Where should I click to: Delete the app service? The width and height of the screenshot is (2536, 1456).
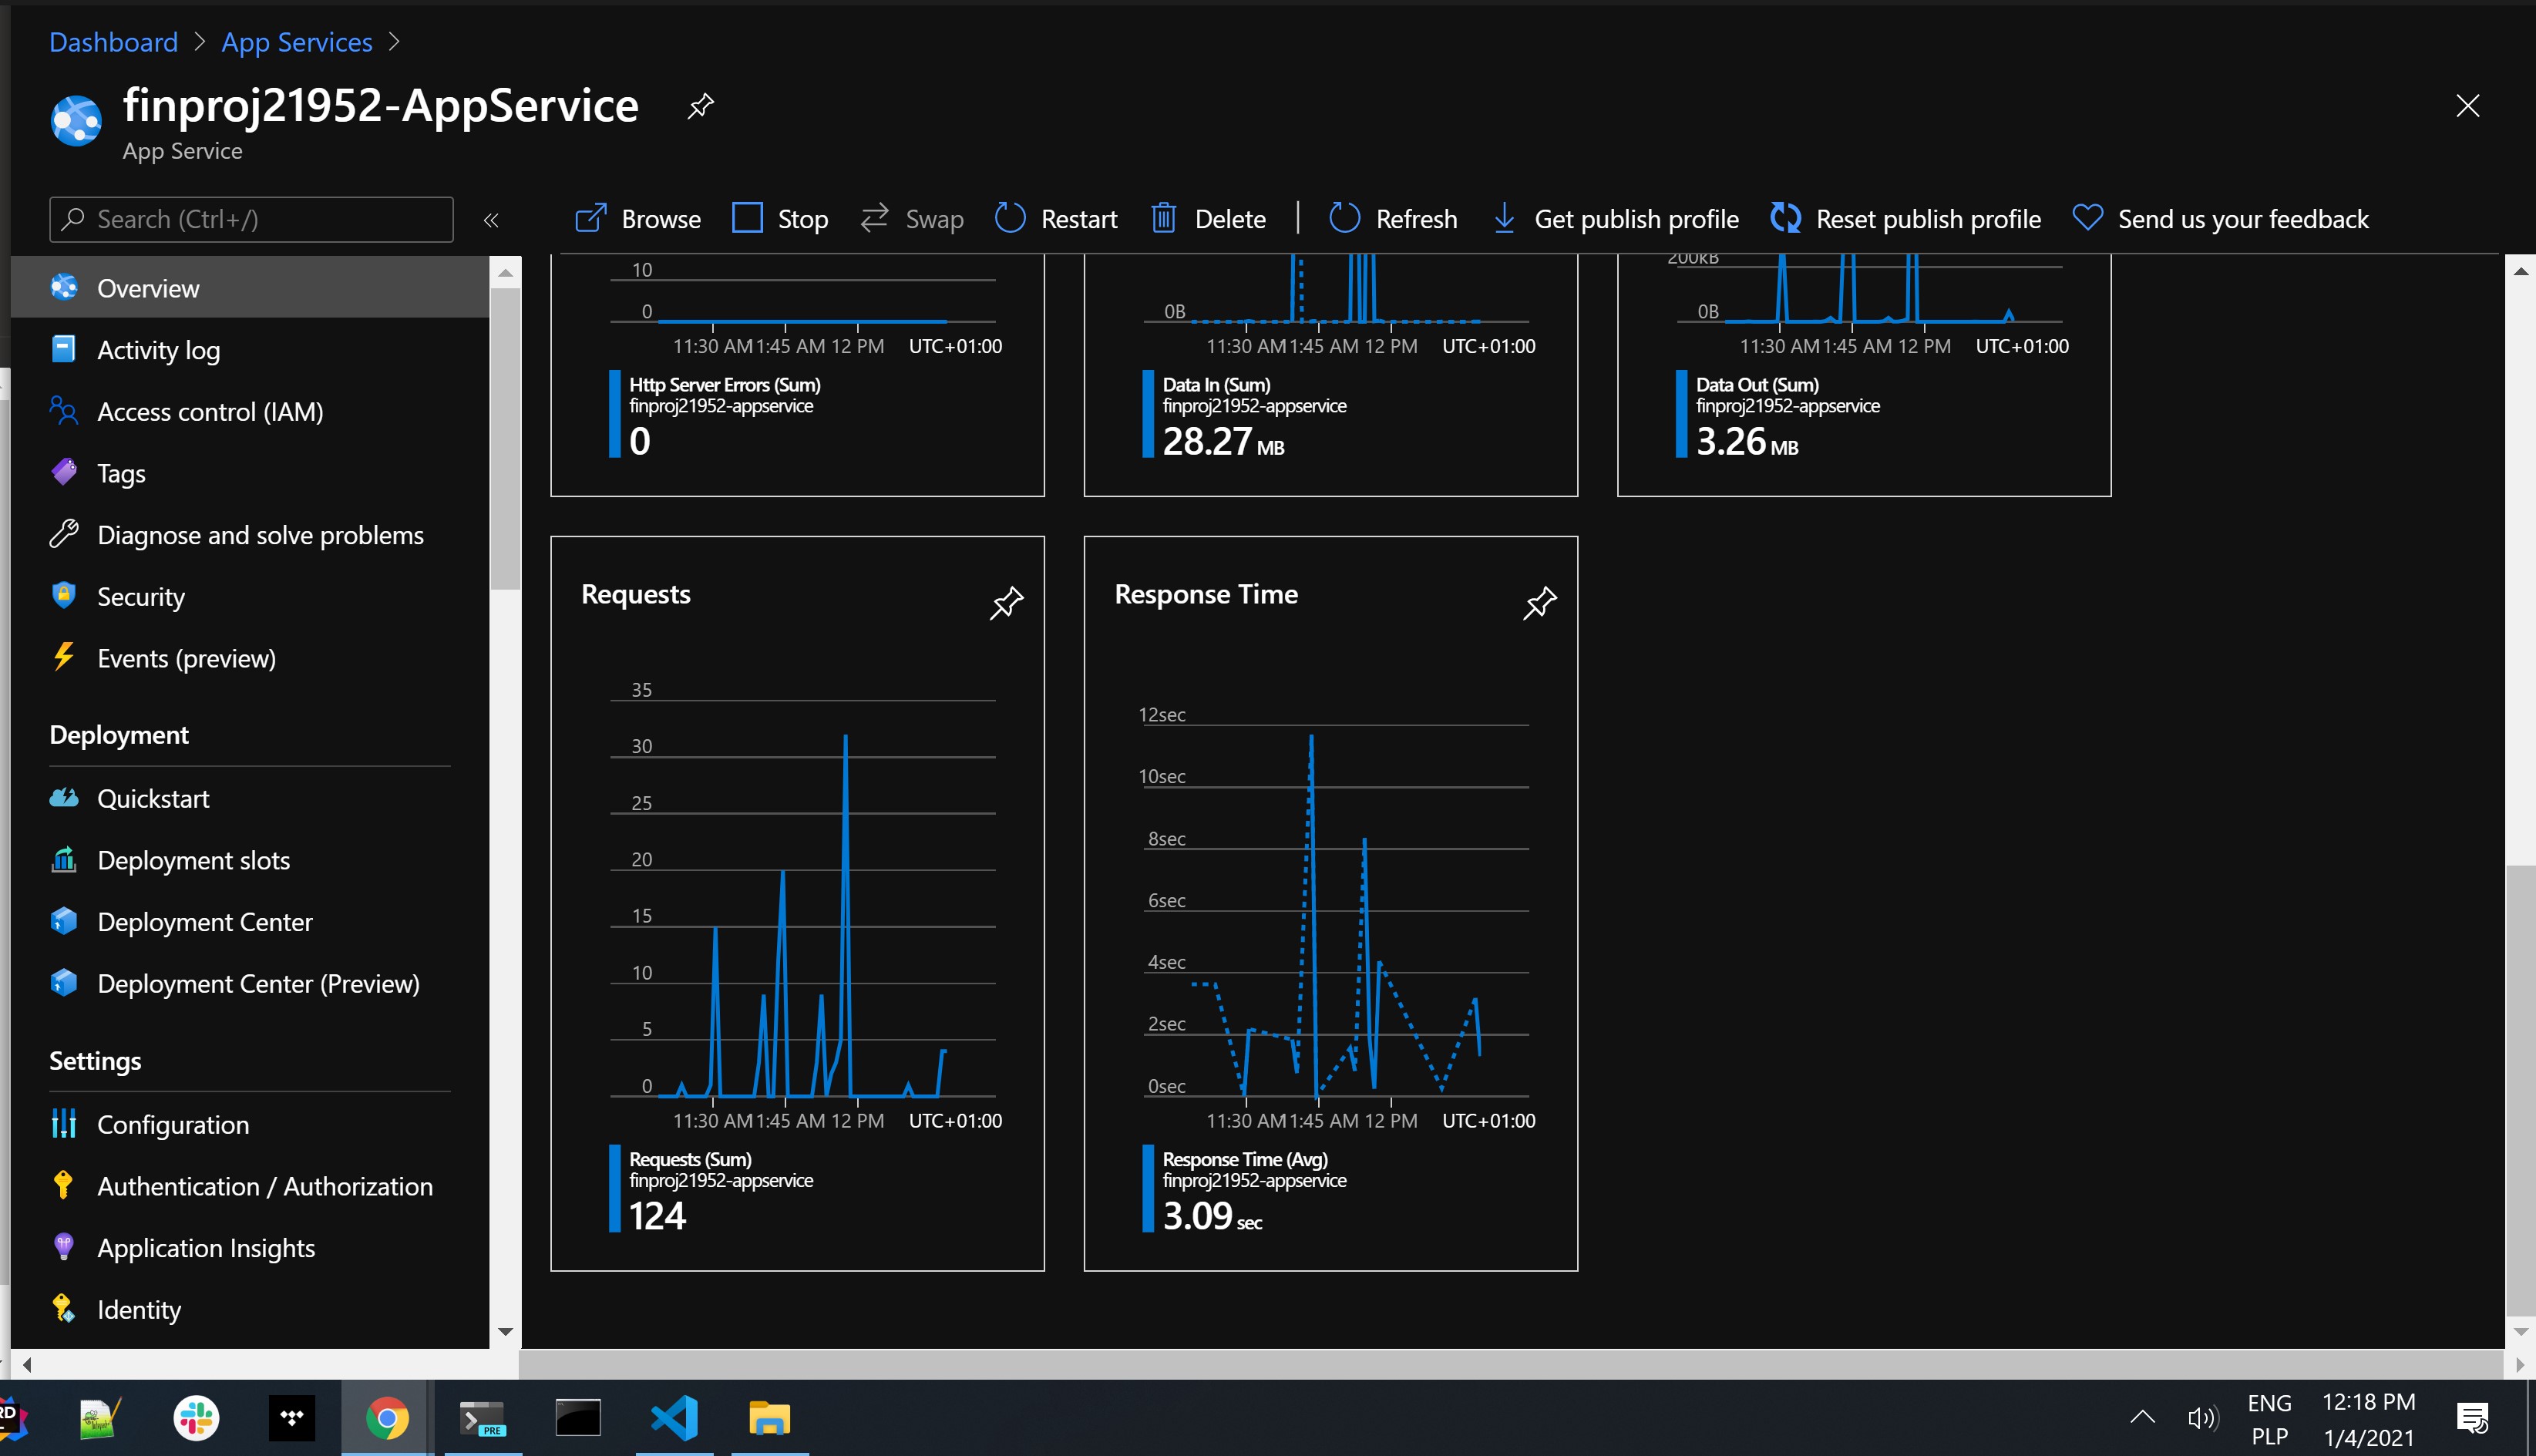coord(1208,219)
